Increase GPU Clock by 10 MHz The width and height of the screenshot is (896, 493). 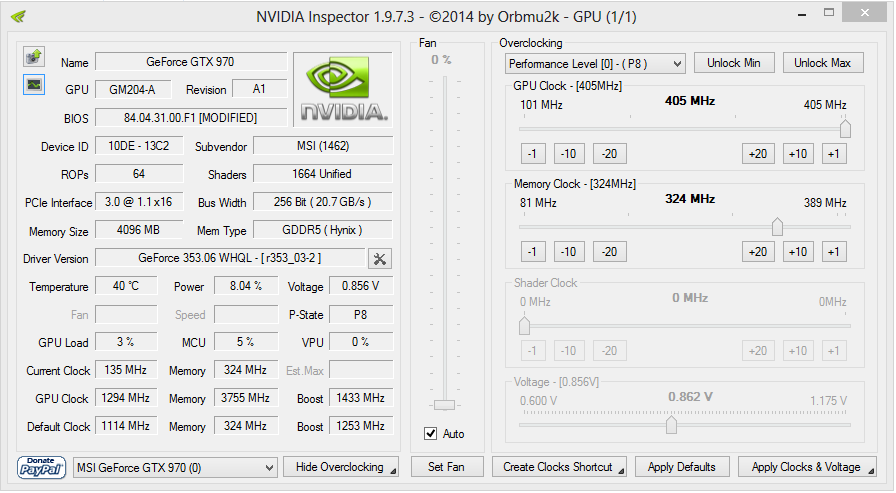tap(798, 154)
